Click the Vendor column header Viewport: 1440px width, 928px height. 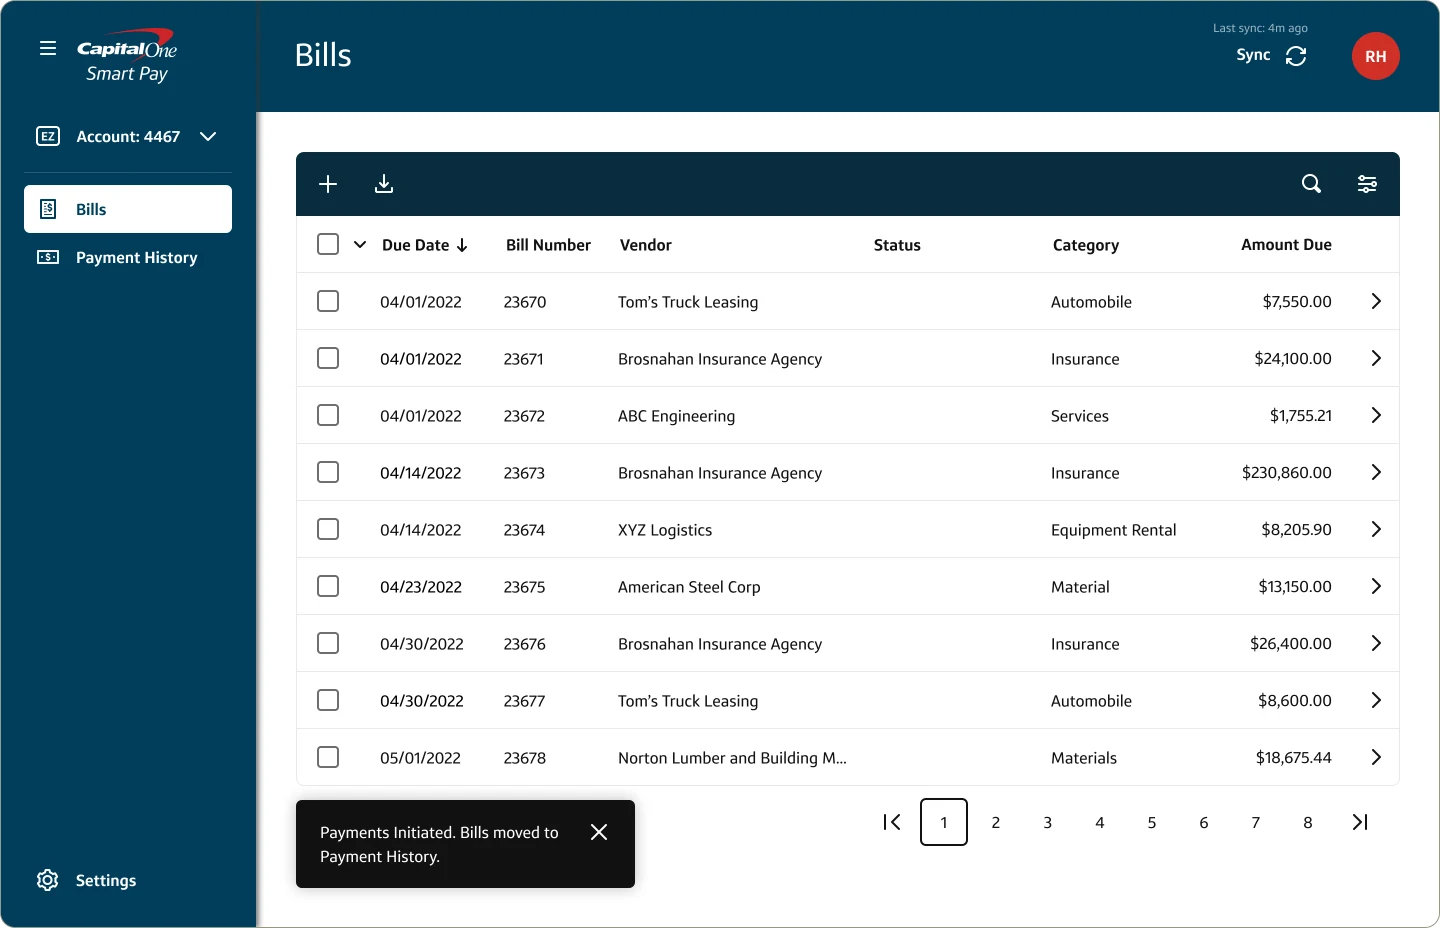point(646,245)
